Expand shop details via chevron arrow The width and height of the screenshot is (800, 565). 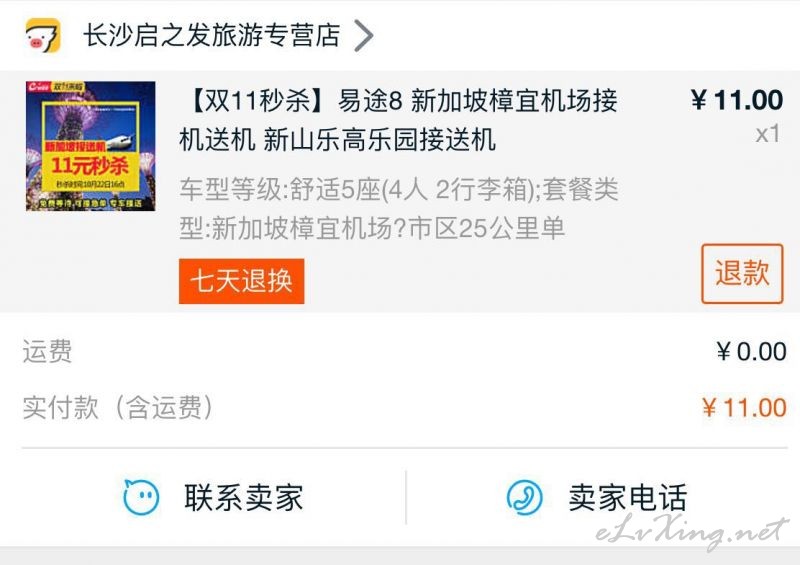(x=364, y=36)
